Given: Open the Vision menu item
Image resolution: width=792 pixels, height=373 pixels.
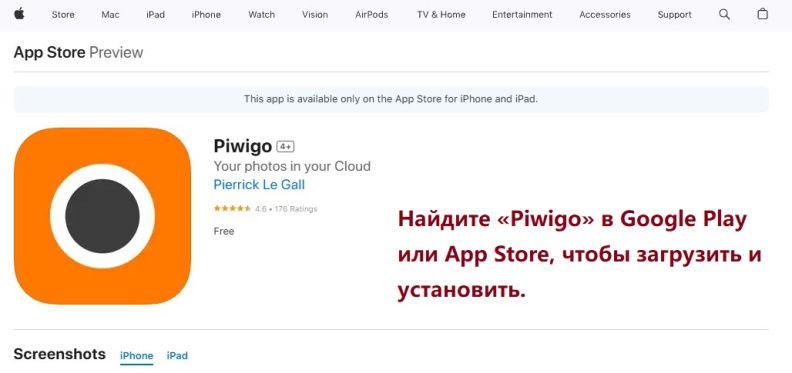Looking at the screenshot, I should coord(315,15).
